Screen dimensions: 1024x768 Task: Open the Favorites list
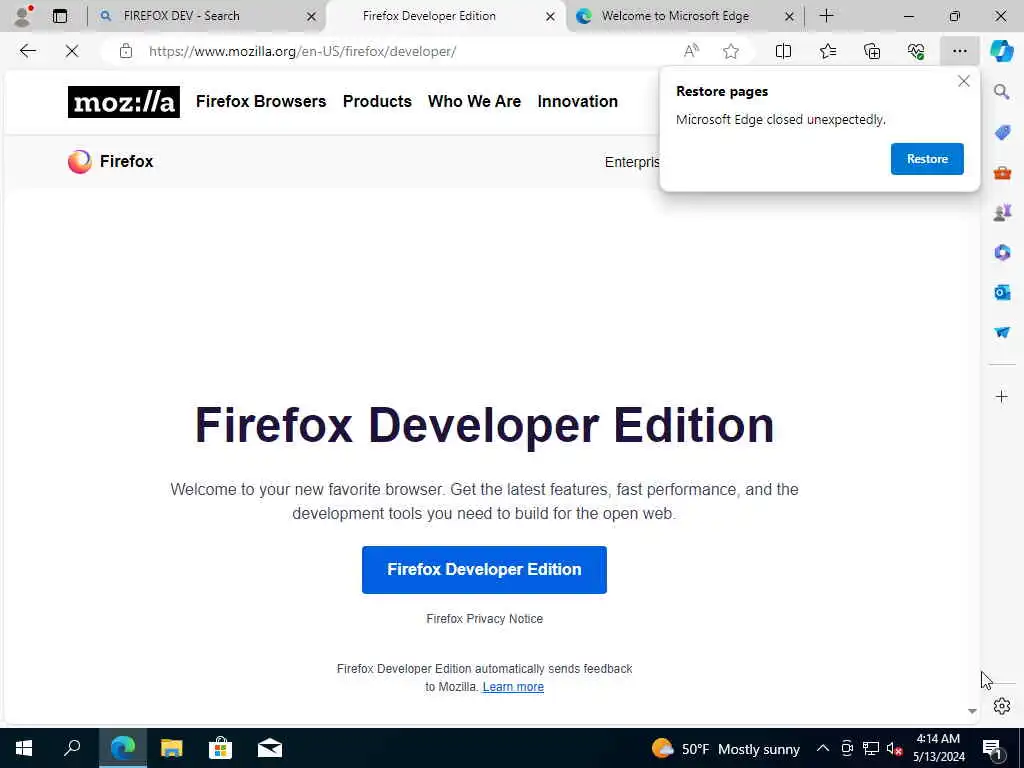[x=827, y=51]
